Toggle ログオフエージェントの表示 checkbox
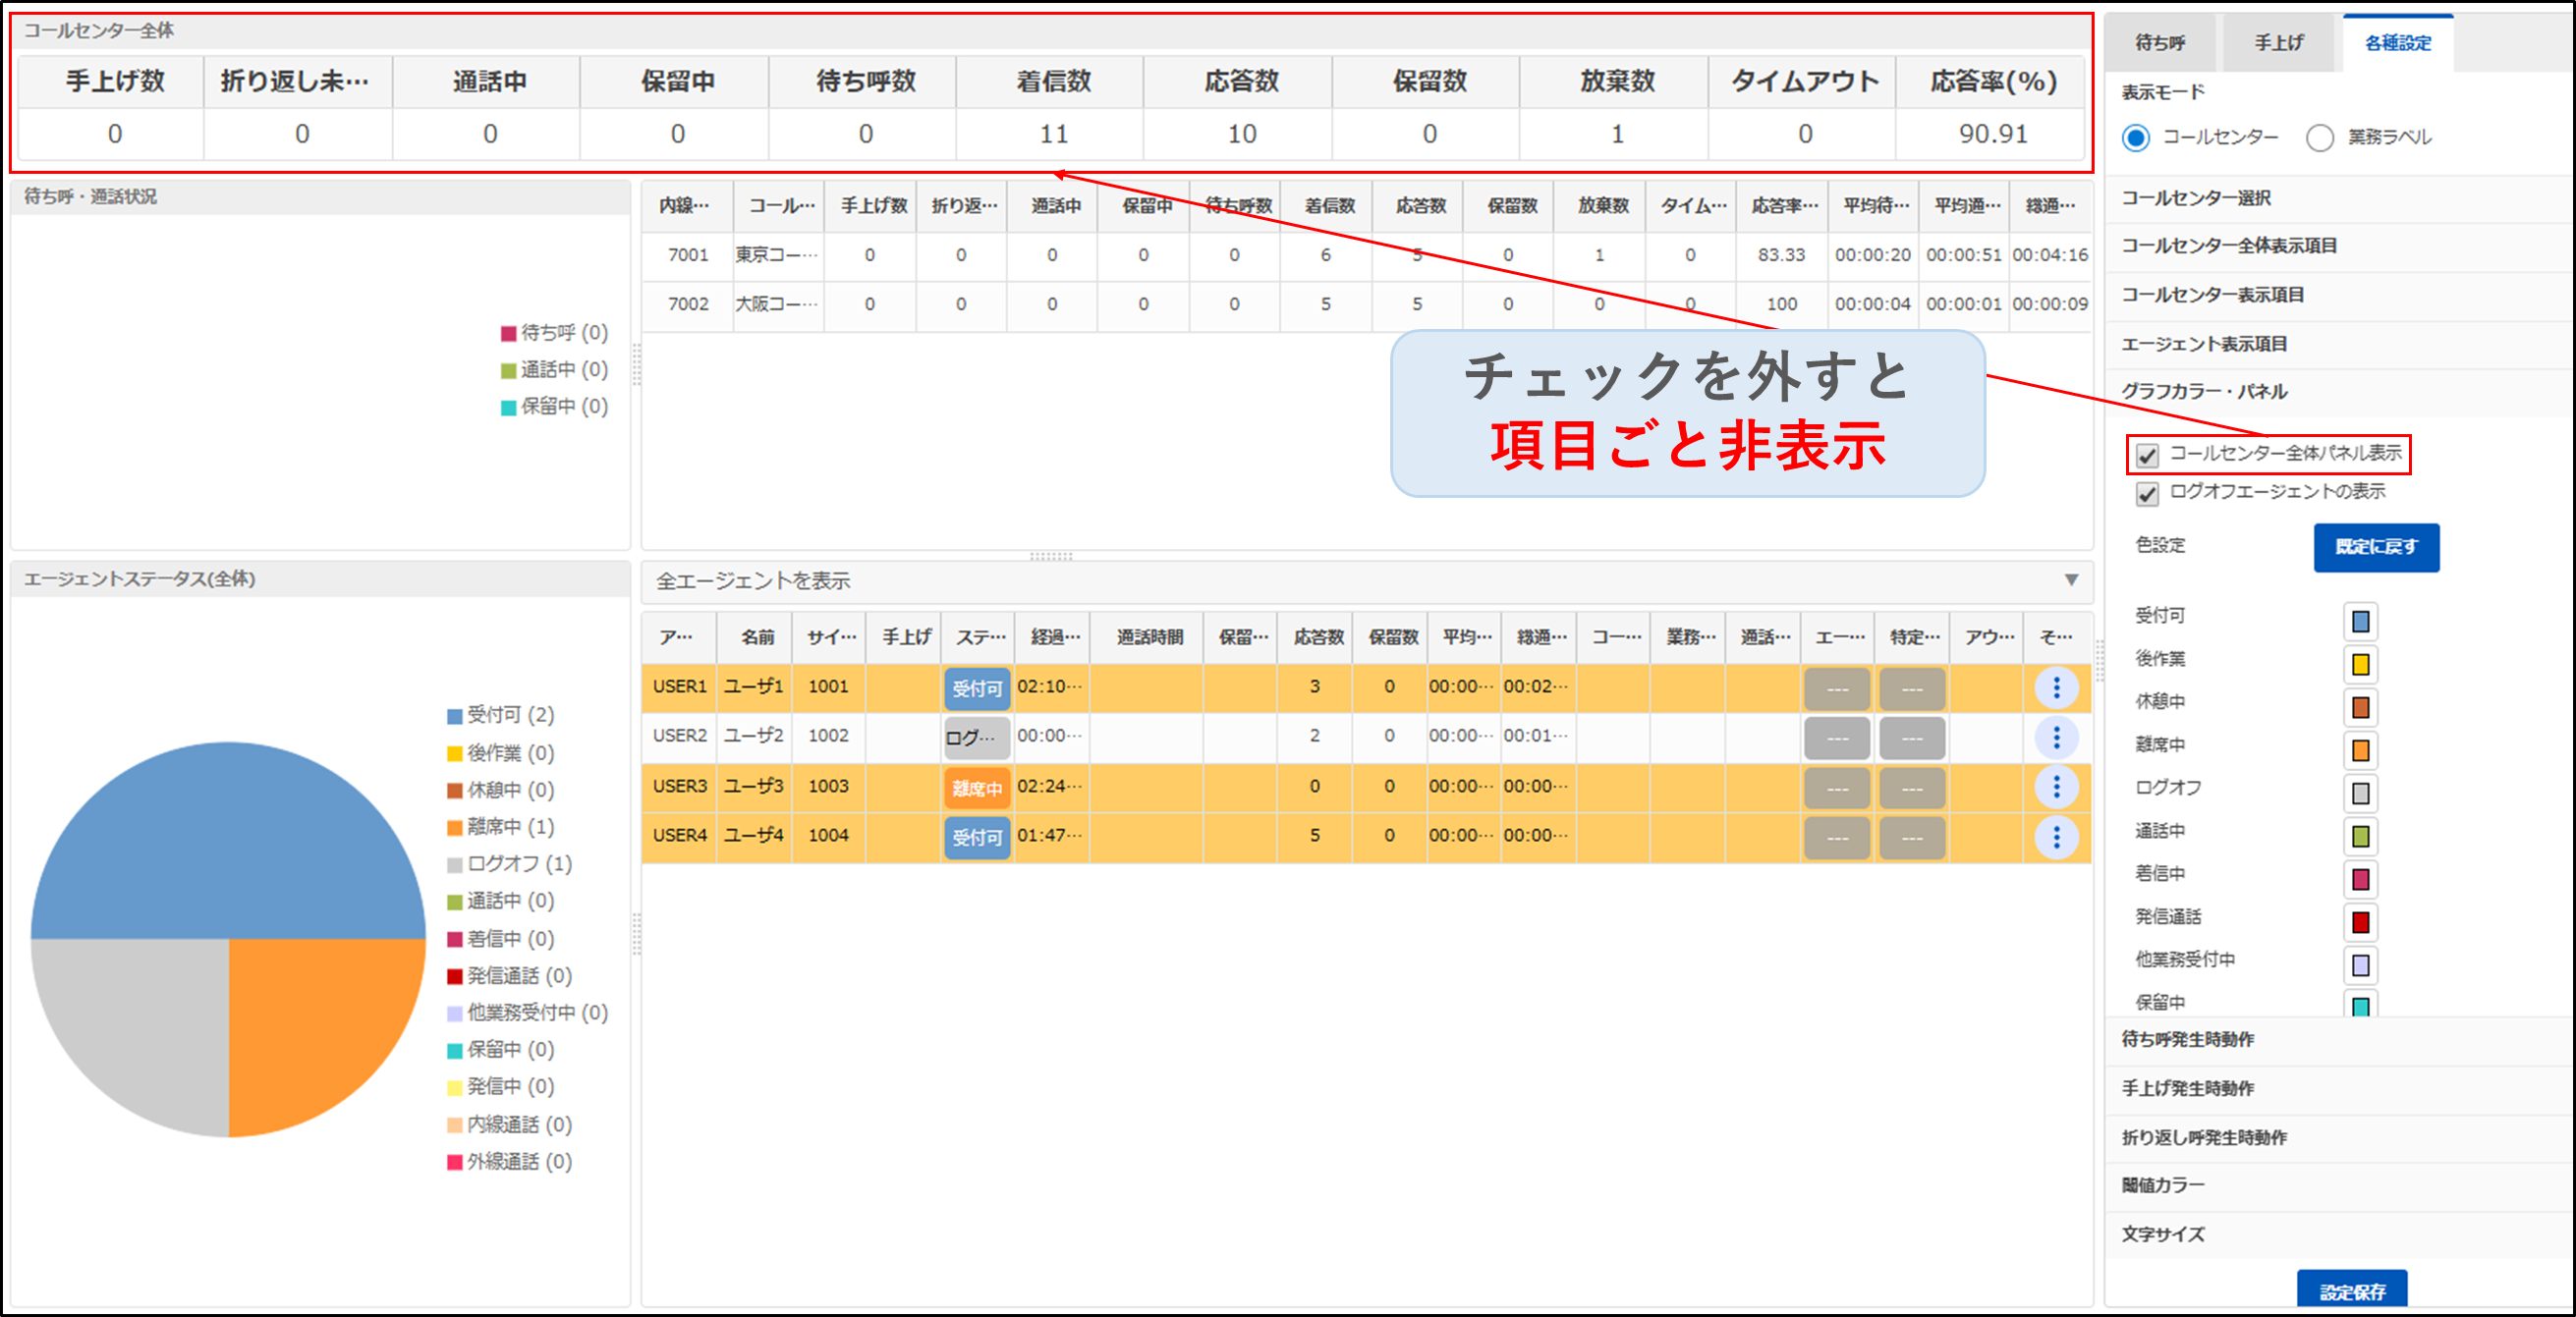 (x=2147, y=493)
